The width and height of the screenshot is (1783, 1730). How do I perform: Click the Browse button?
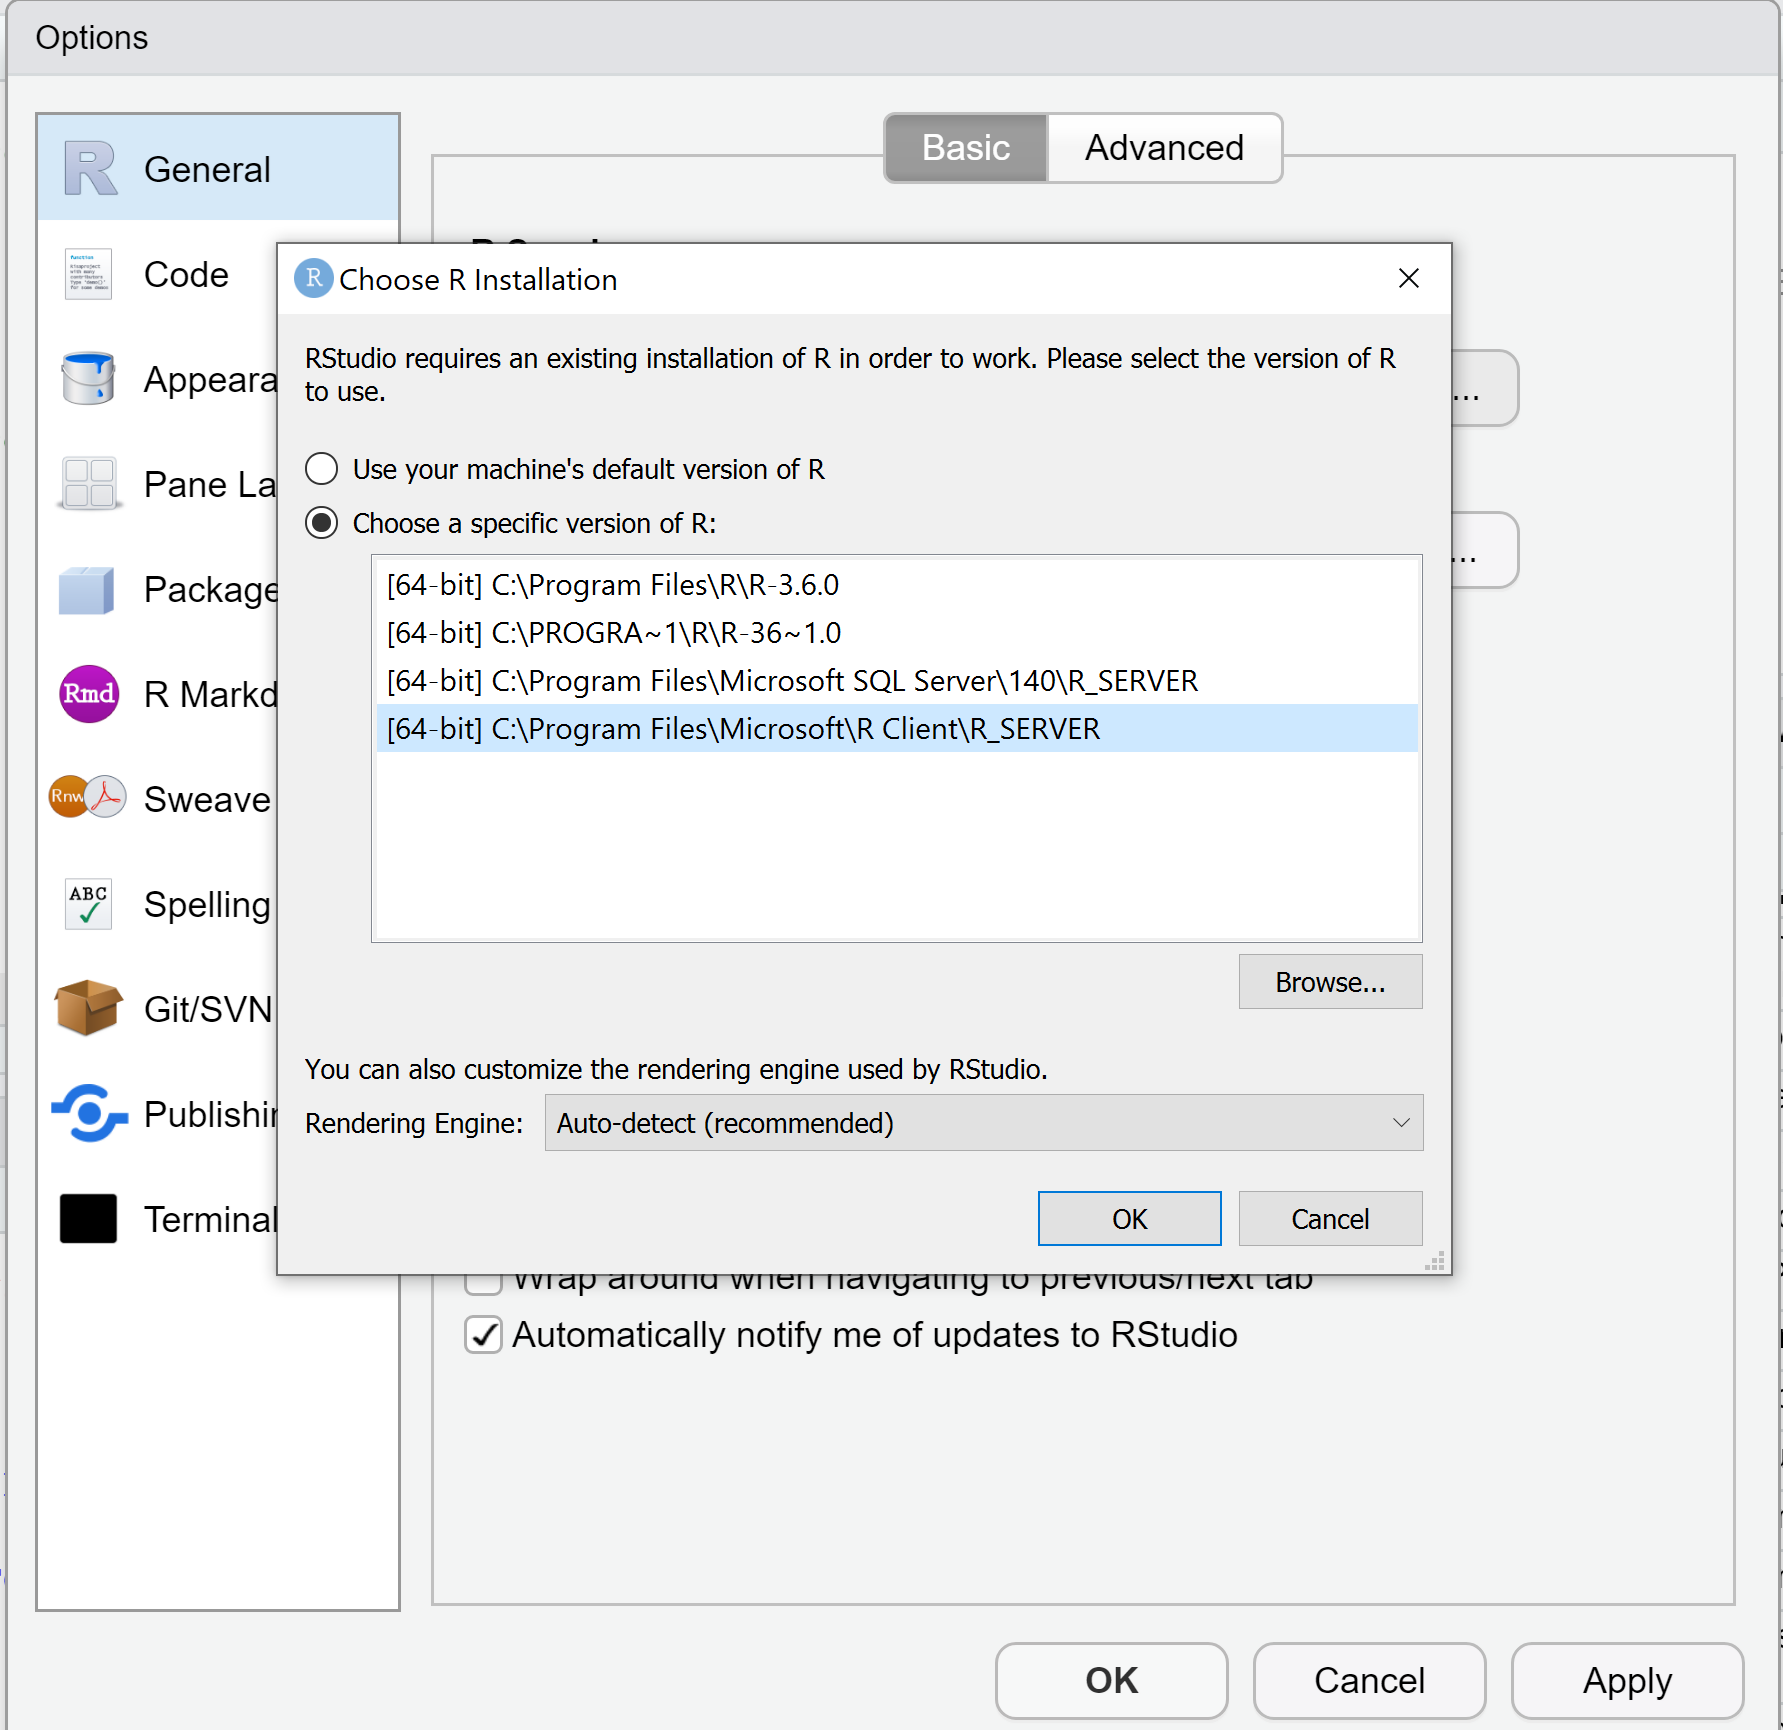pyautogui.click(x=1330, y=981)
